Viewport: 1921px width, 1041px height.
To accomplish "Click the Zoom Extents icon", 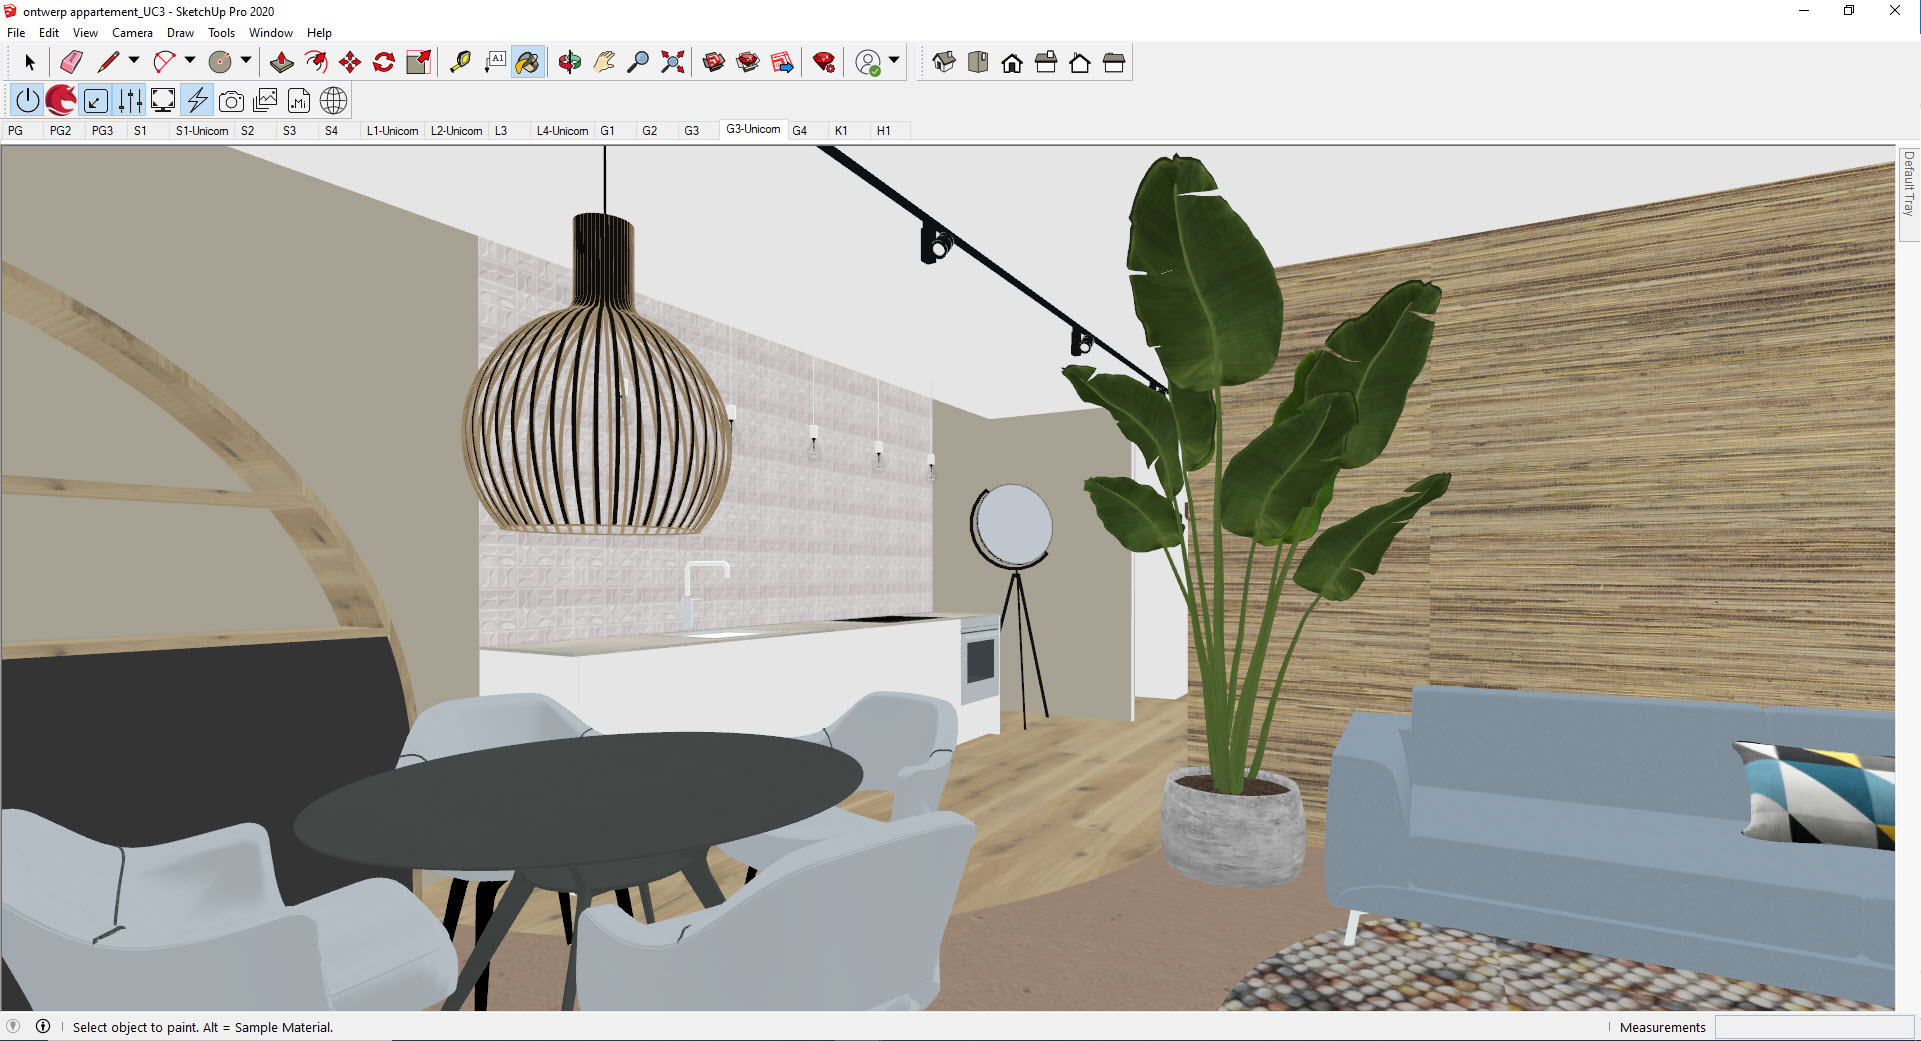I will pos(673,62).
